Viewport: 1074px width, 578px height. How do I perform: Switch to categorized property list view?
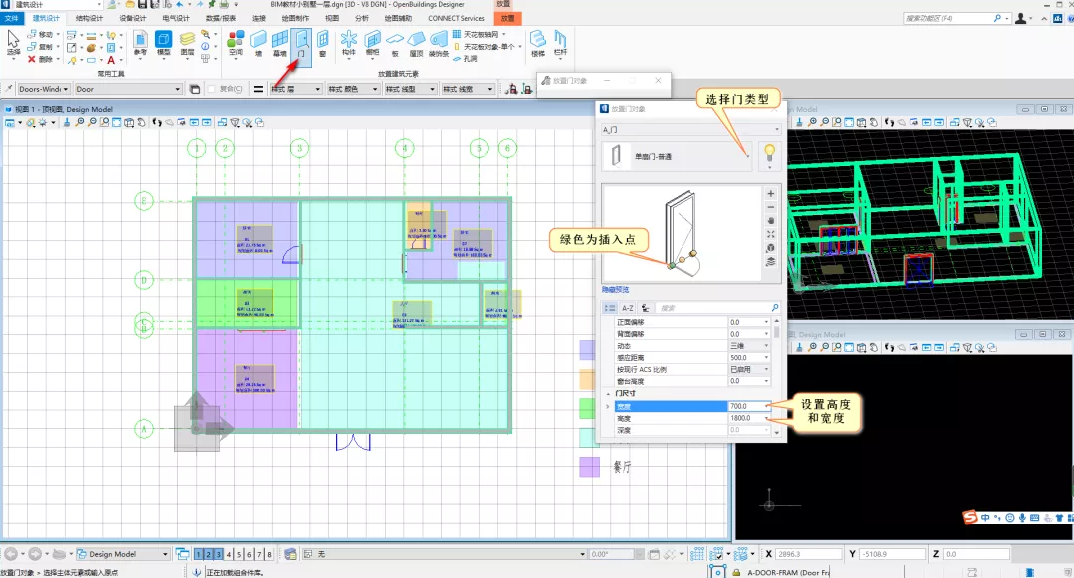(x=610, y=308)
